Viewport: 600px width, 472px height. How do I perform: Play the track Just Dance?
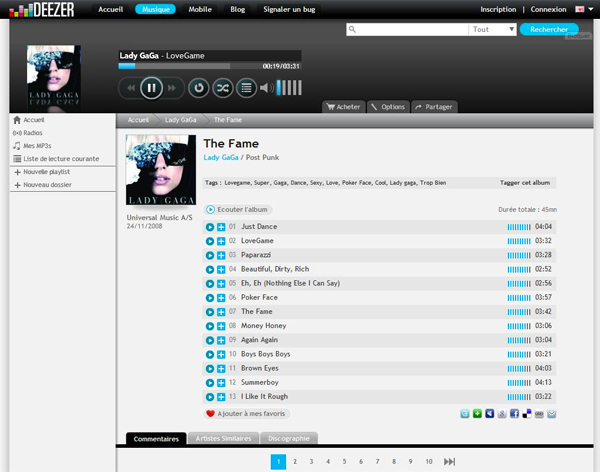[x=210, y=227]
